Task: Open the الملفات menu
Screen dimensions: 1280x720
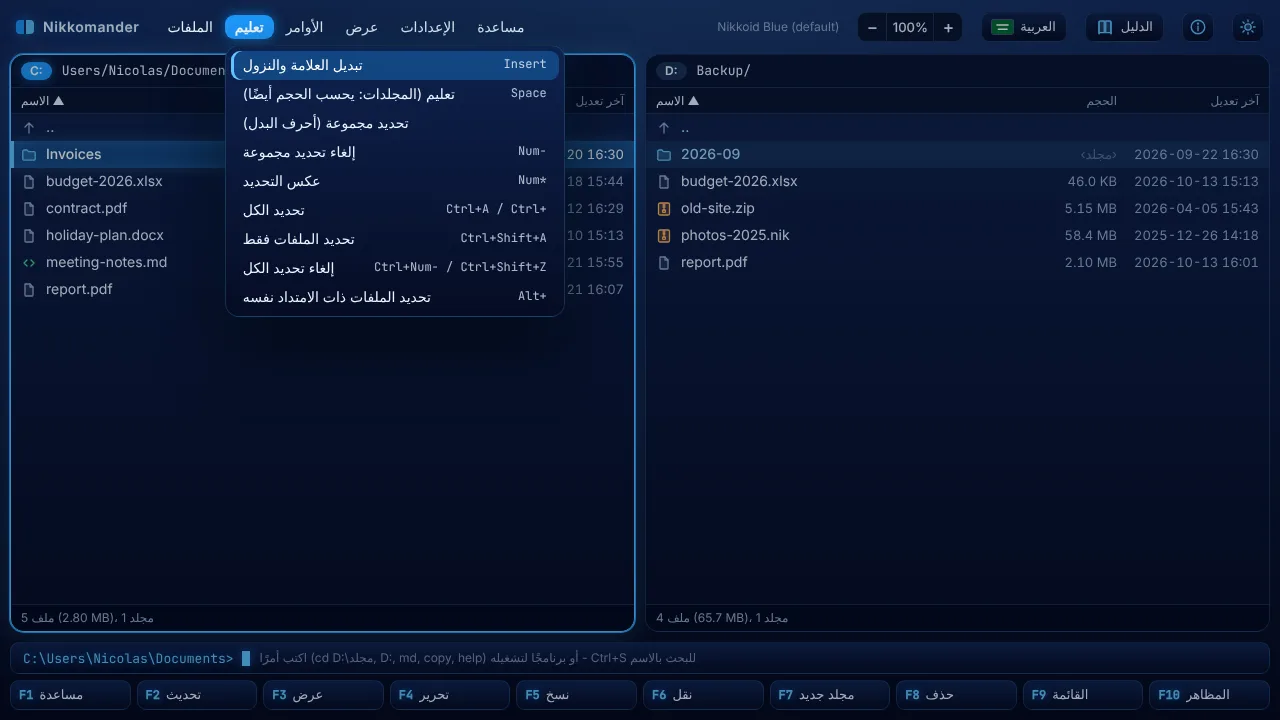Action: click(190, 27)
